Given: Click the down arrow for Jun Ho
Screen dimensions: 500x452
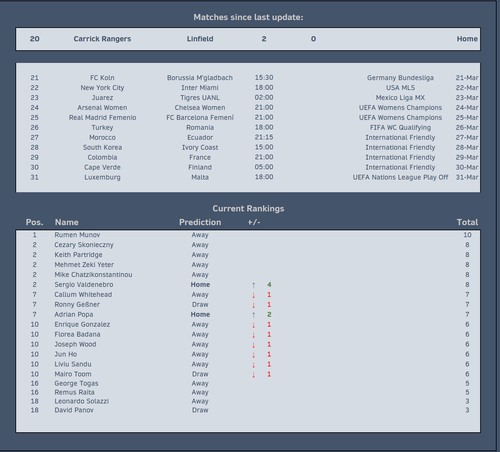Looking at the screenshot, I should (254, 355).
